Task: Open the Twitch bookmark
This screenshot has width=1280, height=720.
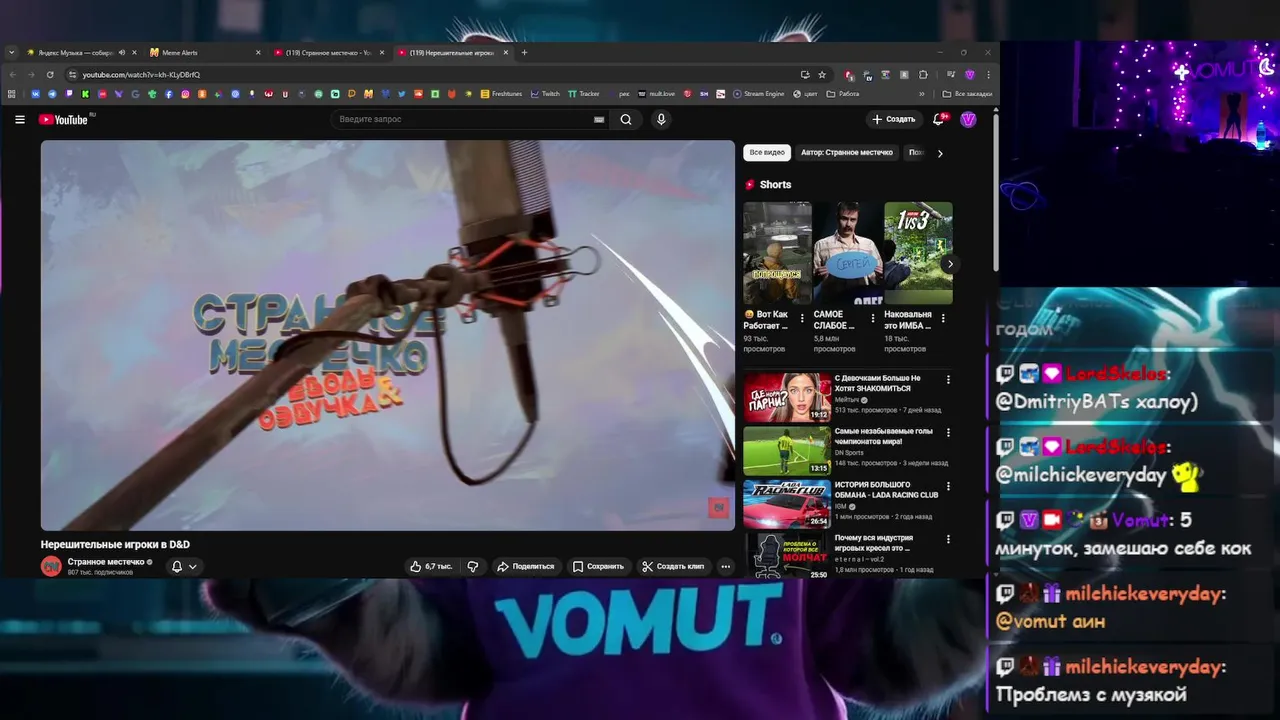Action: tap(546, 94)
